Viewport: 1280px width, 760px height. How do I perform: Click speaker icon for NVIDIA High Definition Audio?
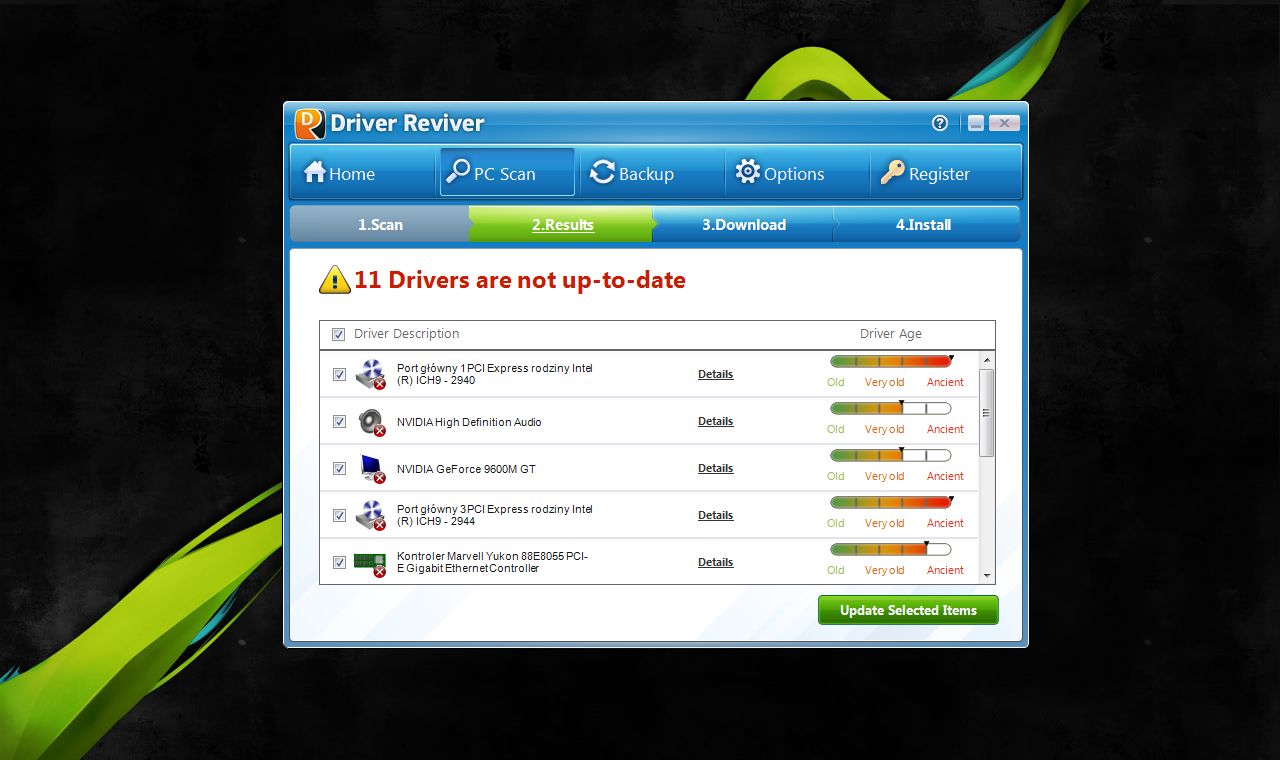(371, 422)
